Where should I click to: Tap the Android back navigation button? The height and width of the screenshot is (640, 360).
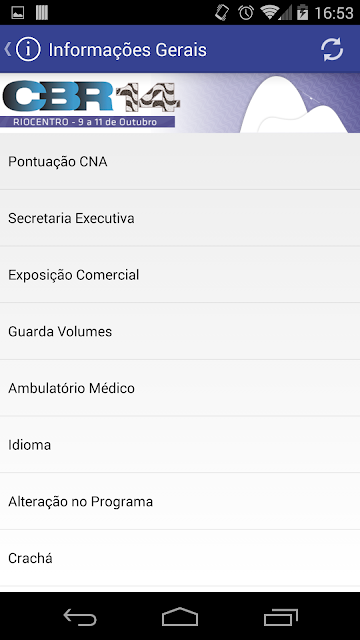pyautogui.click(x=80, y=617)
